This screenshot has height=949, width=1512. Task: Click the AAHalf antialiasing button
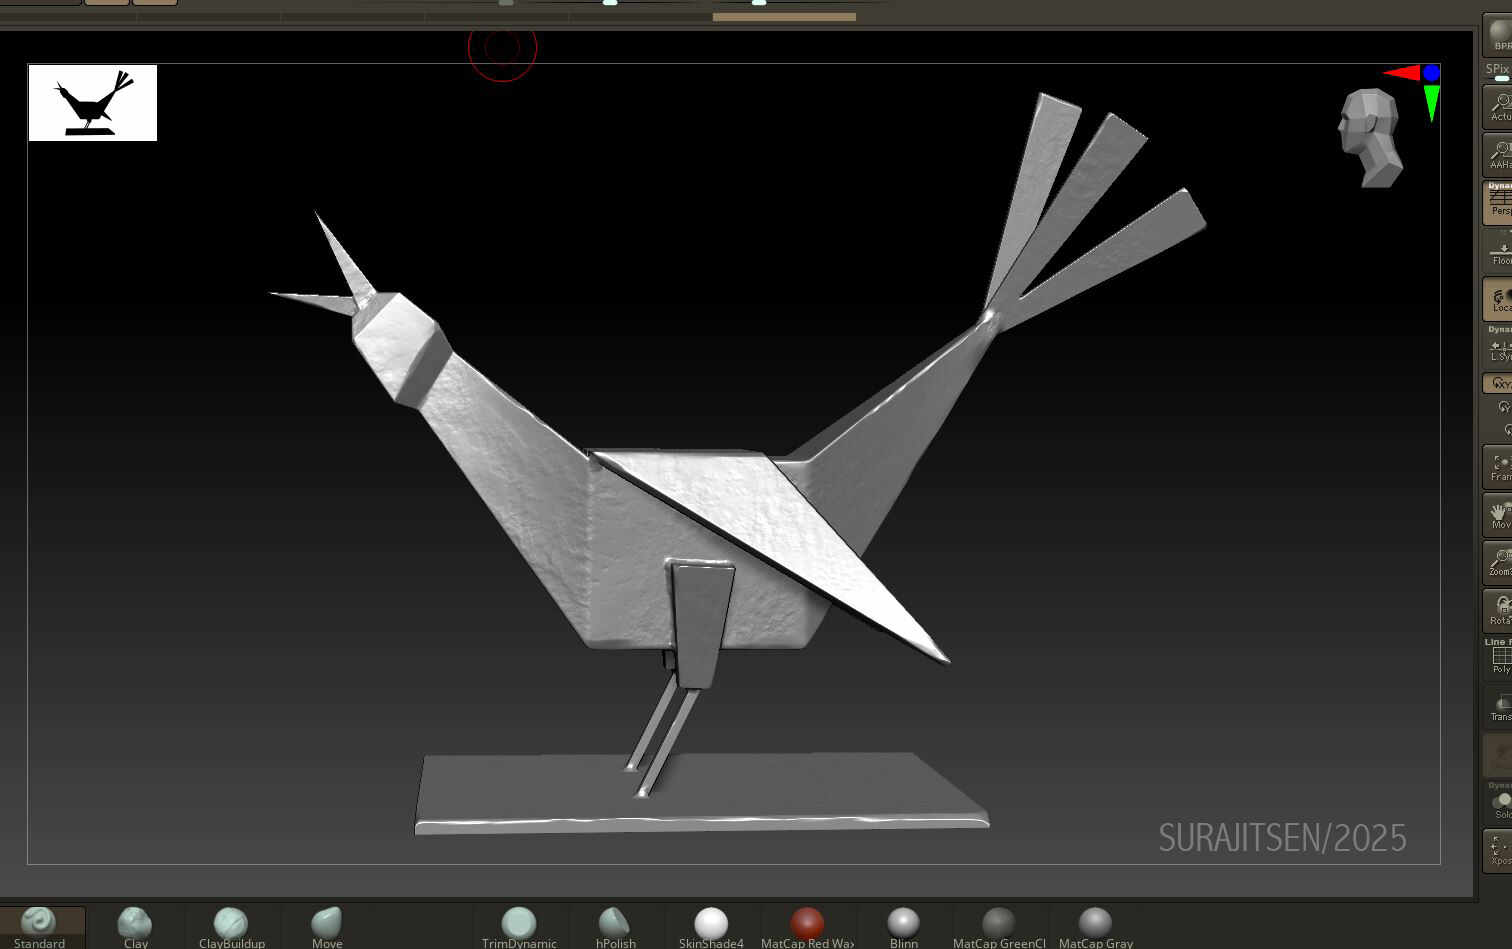point(1499,155)
